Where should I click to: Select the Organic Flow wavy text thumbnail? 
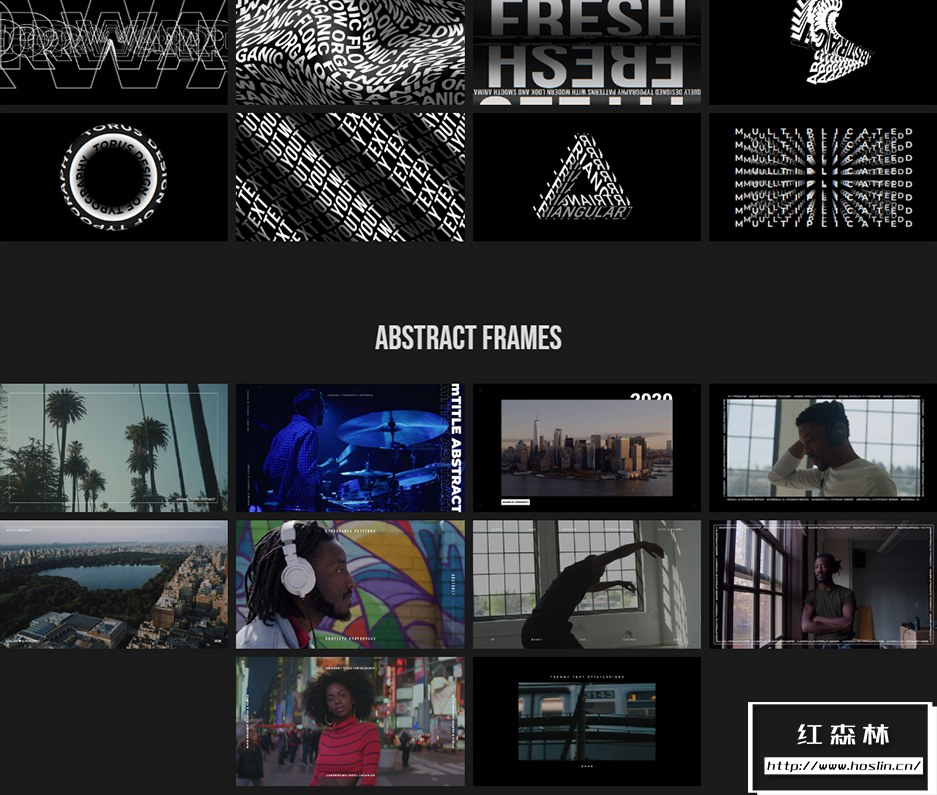(350, 52)
